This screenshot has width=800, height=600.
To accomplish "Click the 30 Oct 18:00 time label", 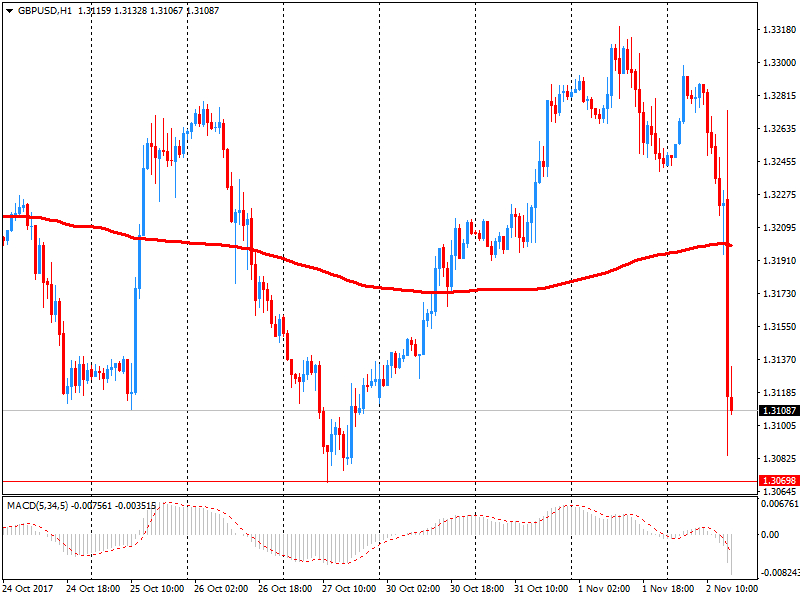I will point(477,589).
